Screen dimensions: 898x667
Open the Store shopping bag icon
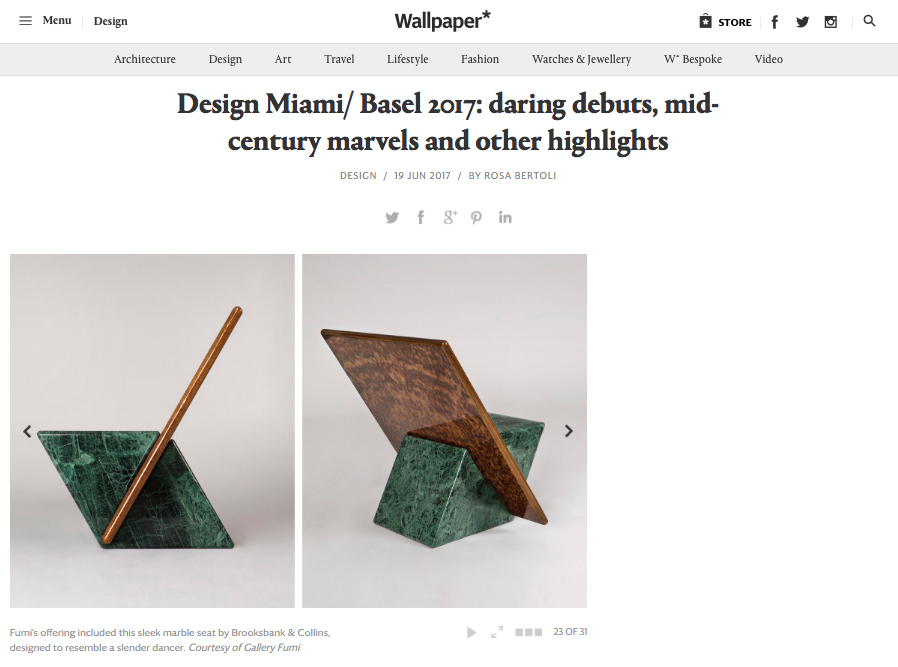point(706,21)
